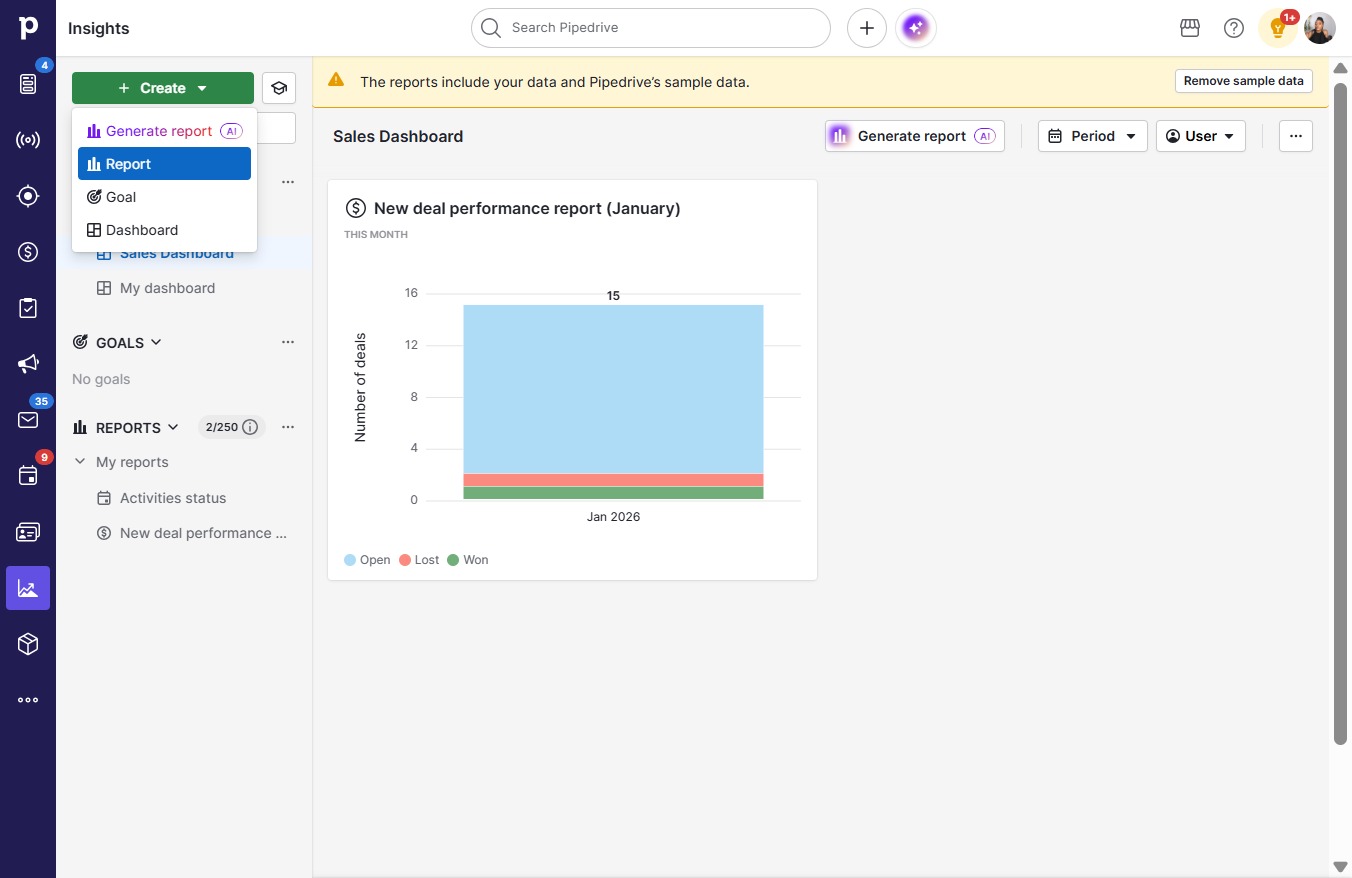Viewport: 1352px width, 878px height.
Task: Click the blue Open segment of the chart bar
Action: click(613, 389)
